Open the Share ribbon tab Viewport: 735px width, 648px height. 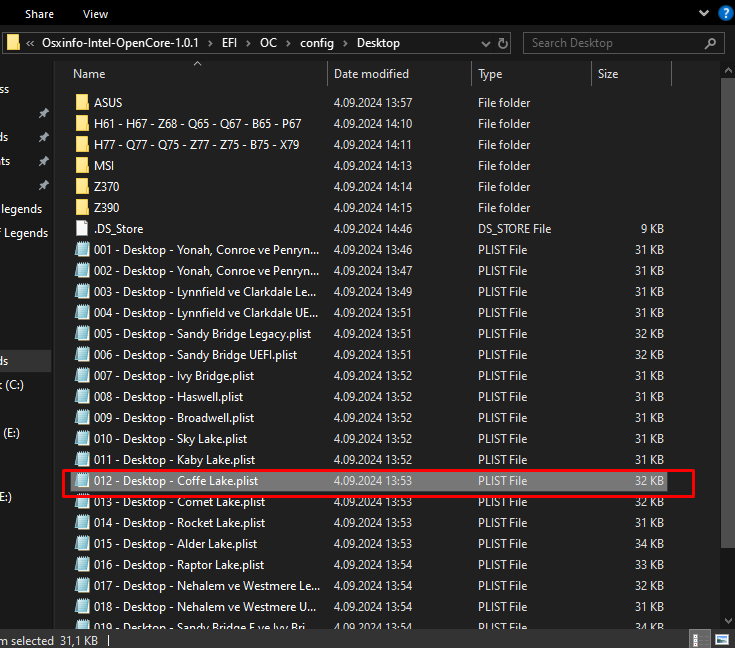[x=39, y=14]
